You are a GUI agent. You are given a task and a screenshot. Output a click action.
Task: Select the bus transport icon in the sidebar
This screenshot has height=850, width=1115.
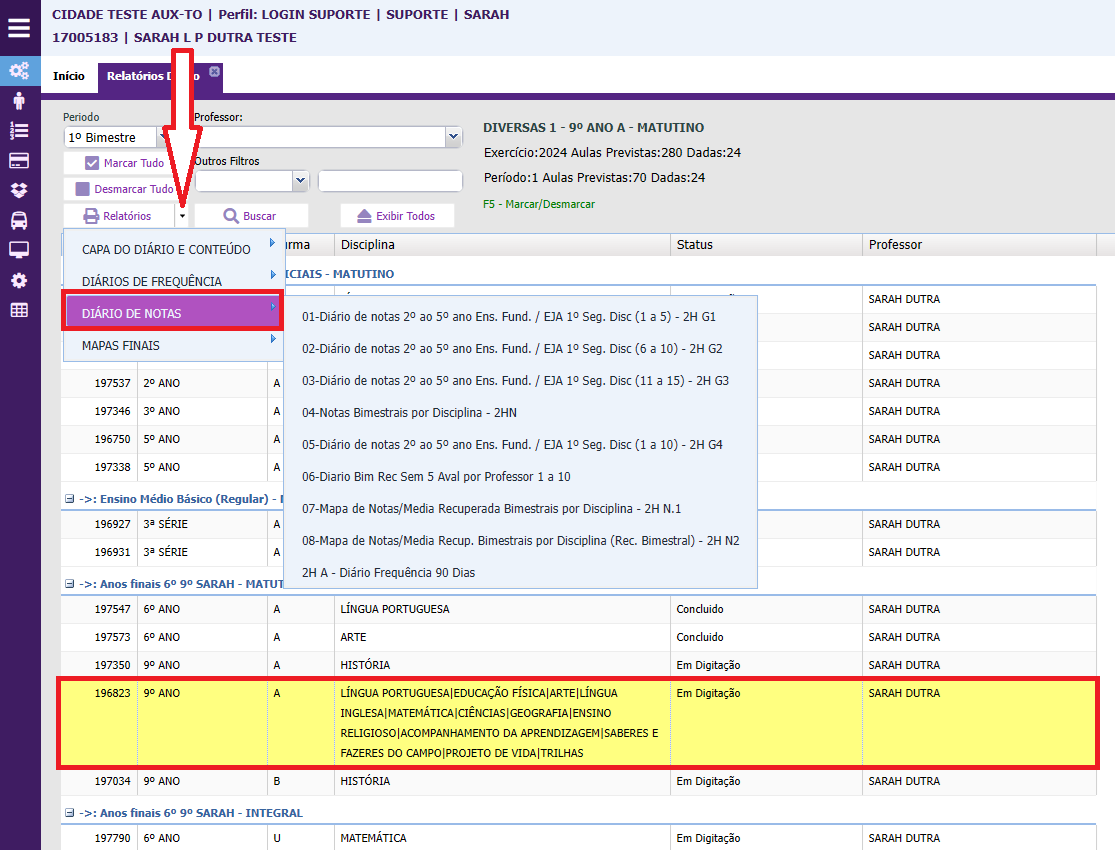pyautogui.click(x=19, y=220)
